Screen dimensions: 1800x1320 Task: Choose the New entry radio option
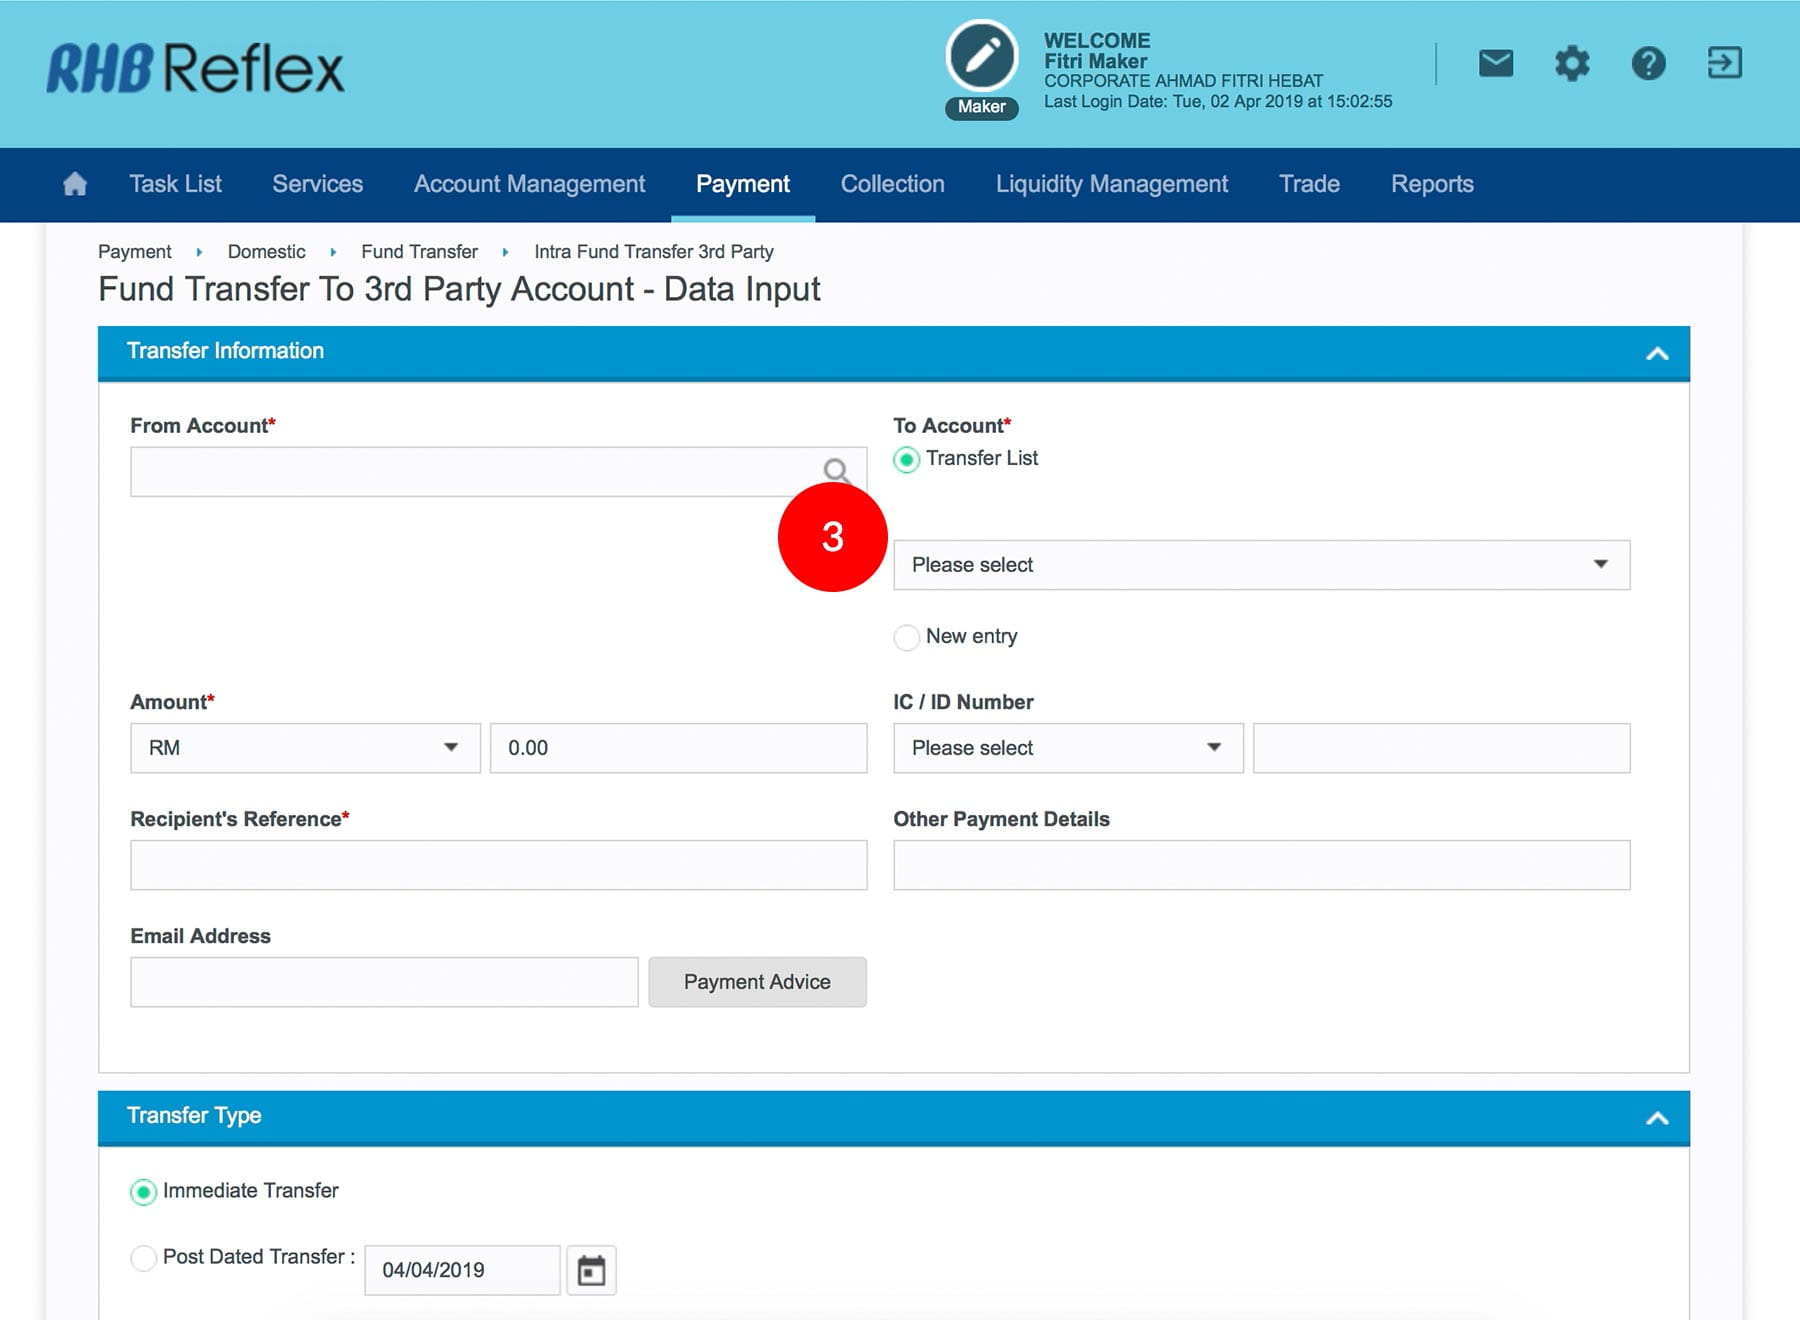pyautogui.click(x=907, y=638)
